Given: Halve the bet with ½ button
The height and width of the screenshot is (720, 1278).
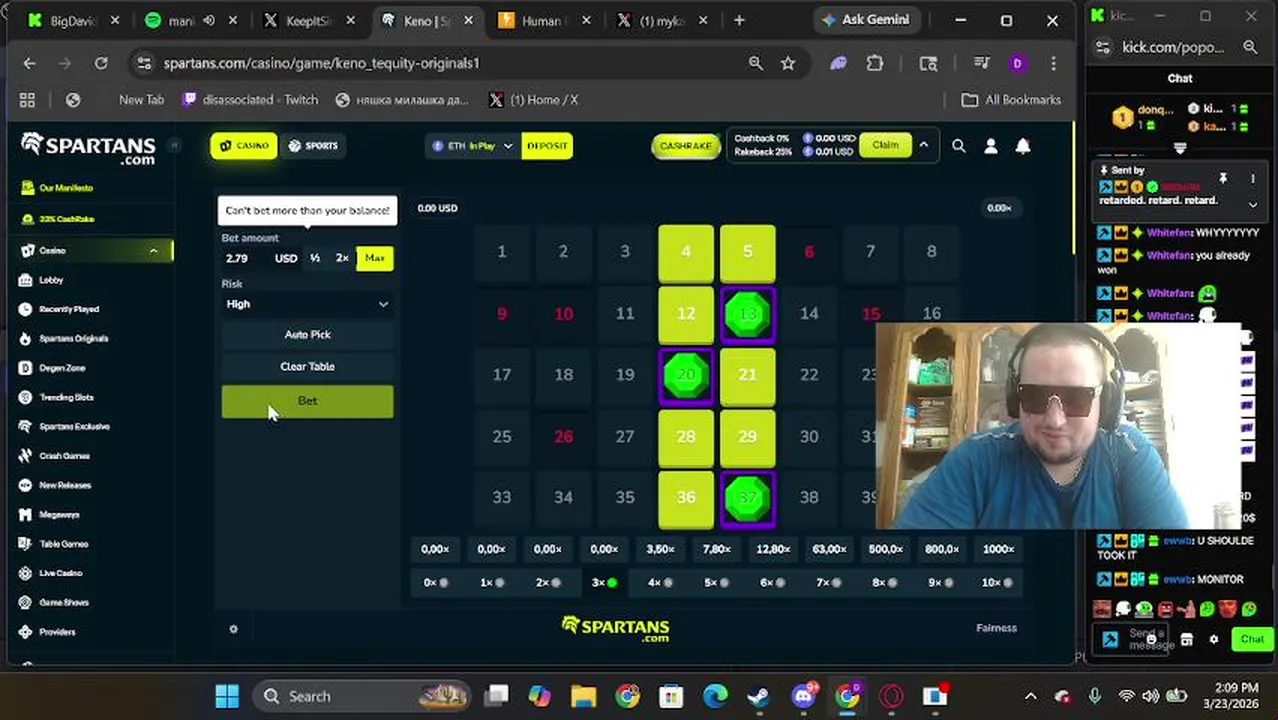Looking at the screenshot, I should pyautogui.click(x=315, y=258).
